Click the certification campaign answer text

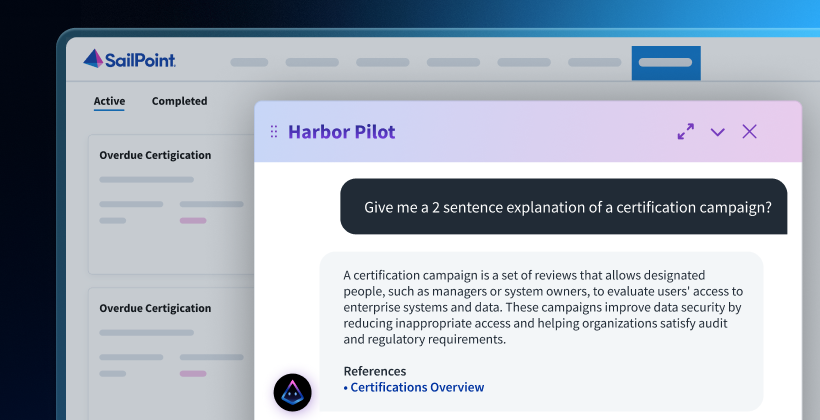pyautogui.click(x=543, y=307)
